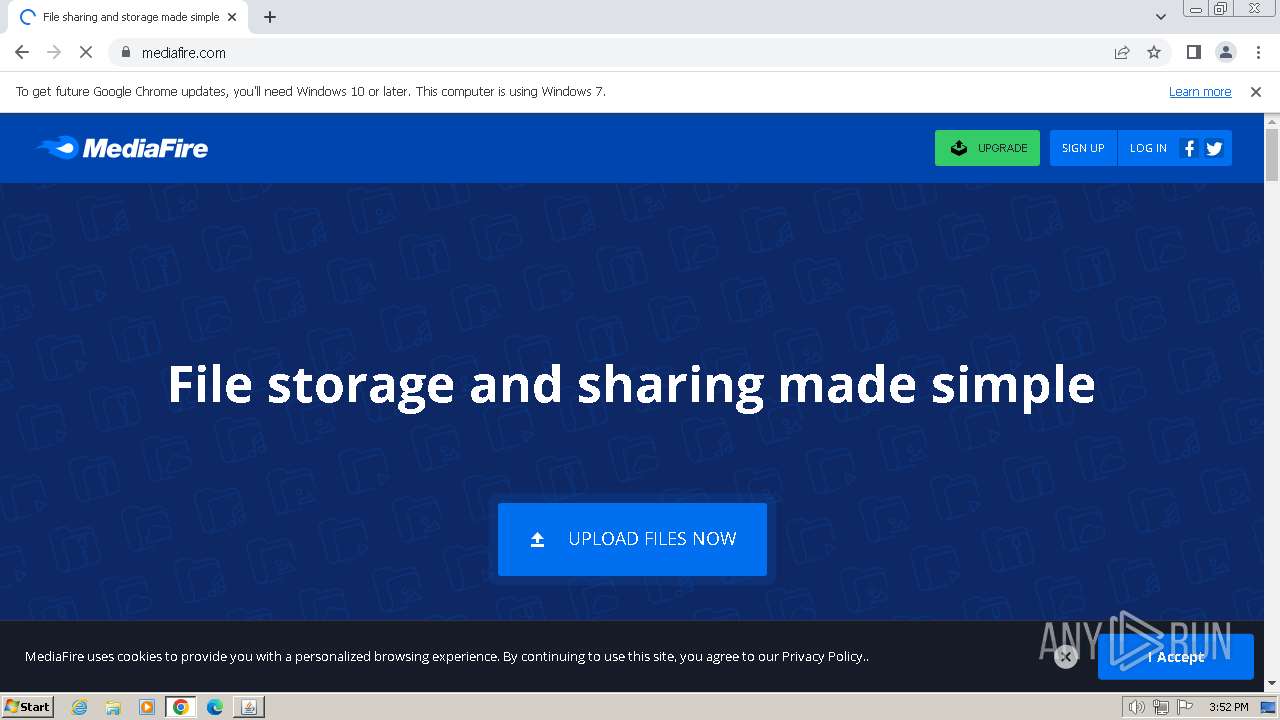
Task: Open the Java app in taskbar
Action: [x=249, y=707]
